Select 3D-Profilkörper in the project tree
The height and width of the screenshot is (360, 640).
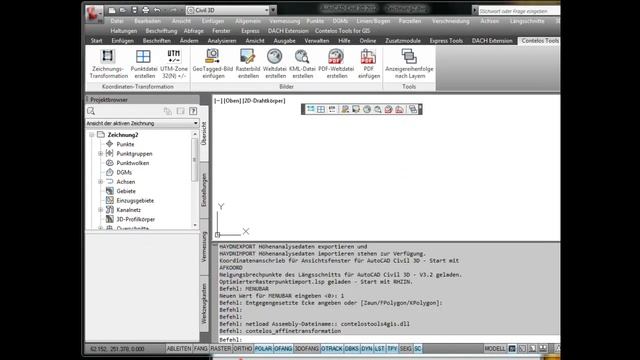click(x=136, y=219)
